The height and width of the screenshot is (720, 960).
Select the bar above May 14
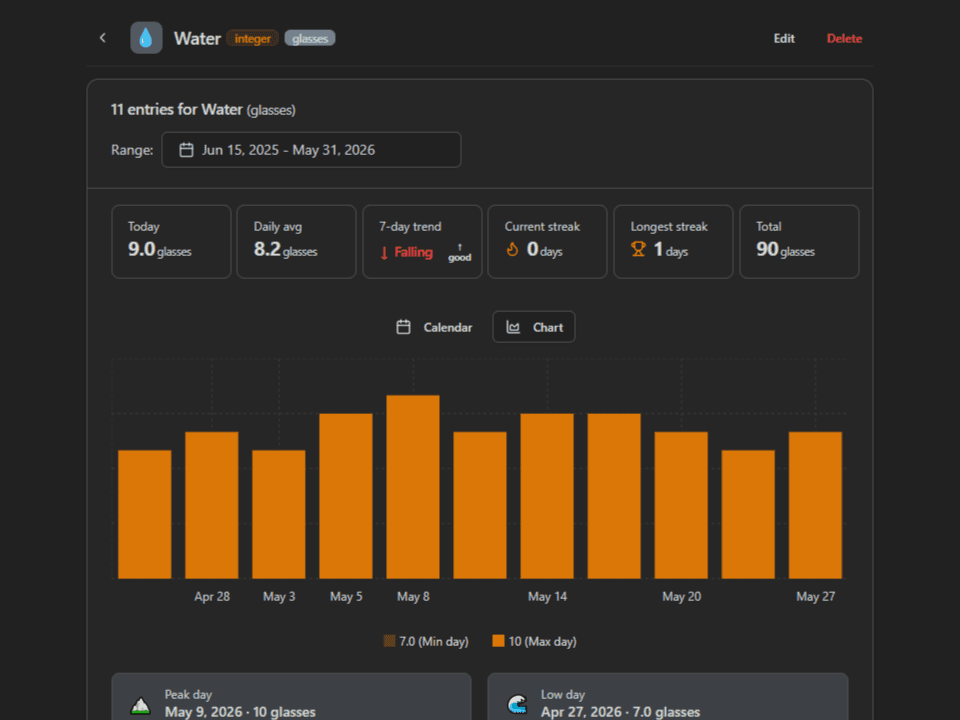[x=547, y=496]
